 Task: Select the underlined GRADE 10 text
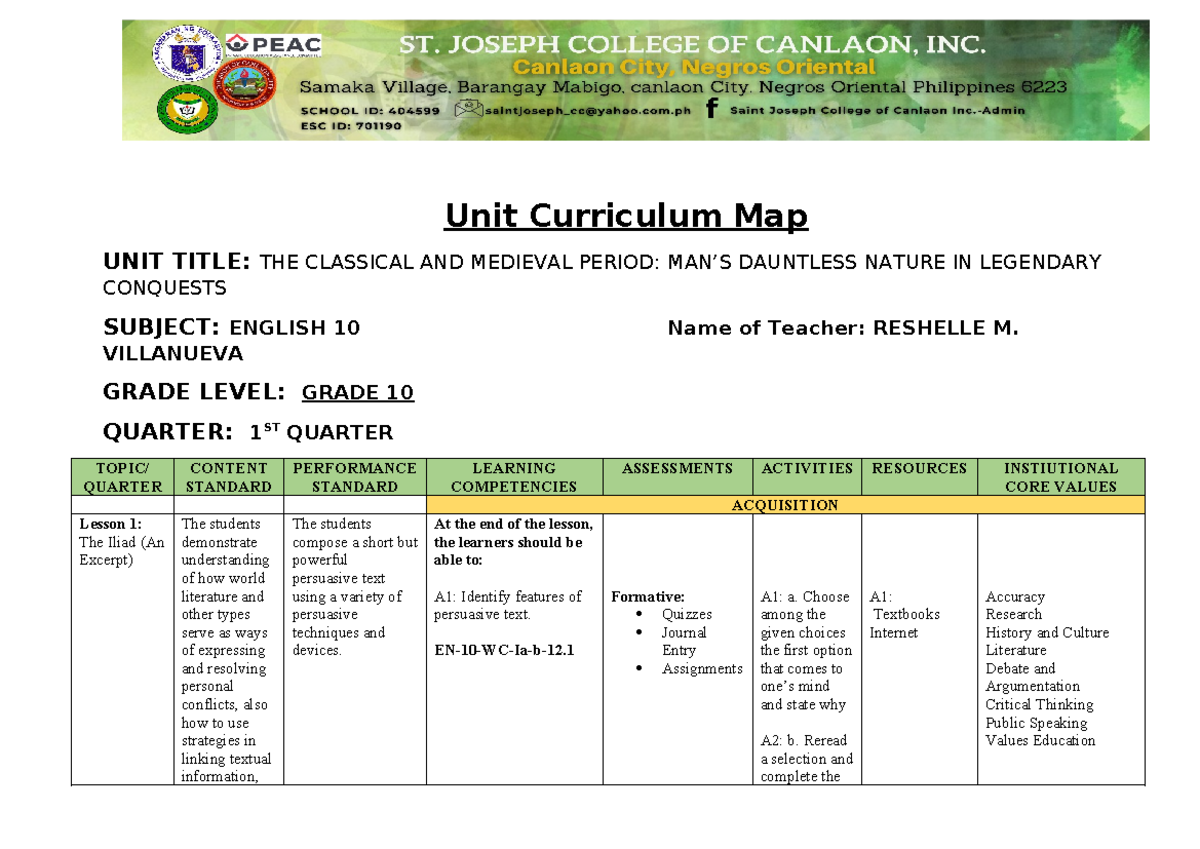(357, 392)
